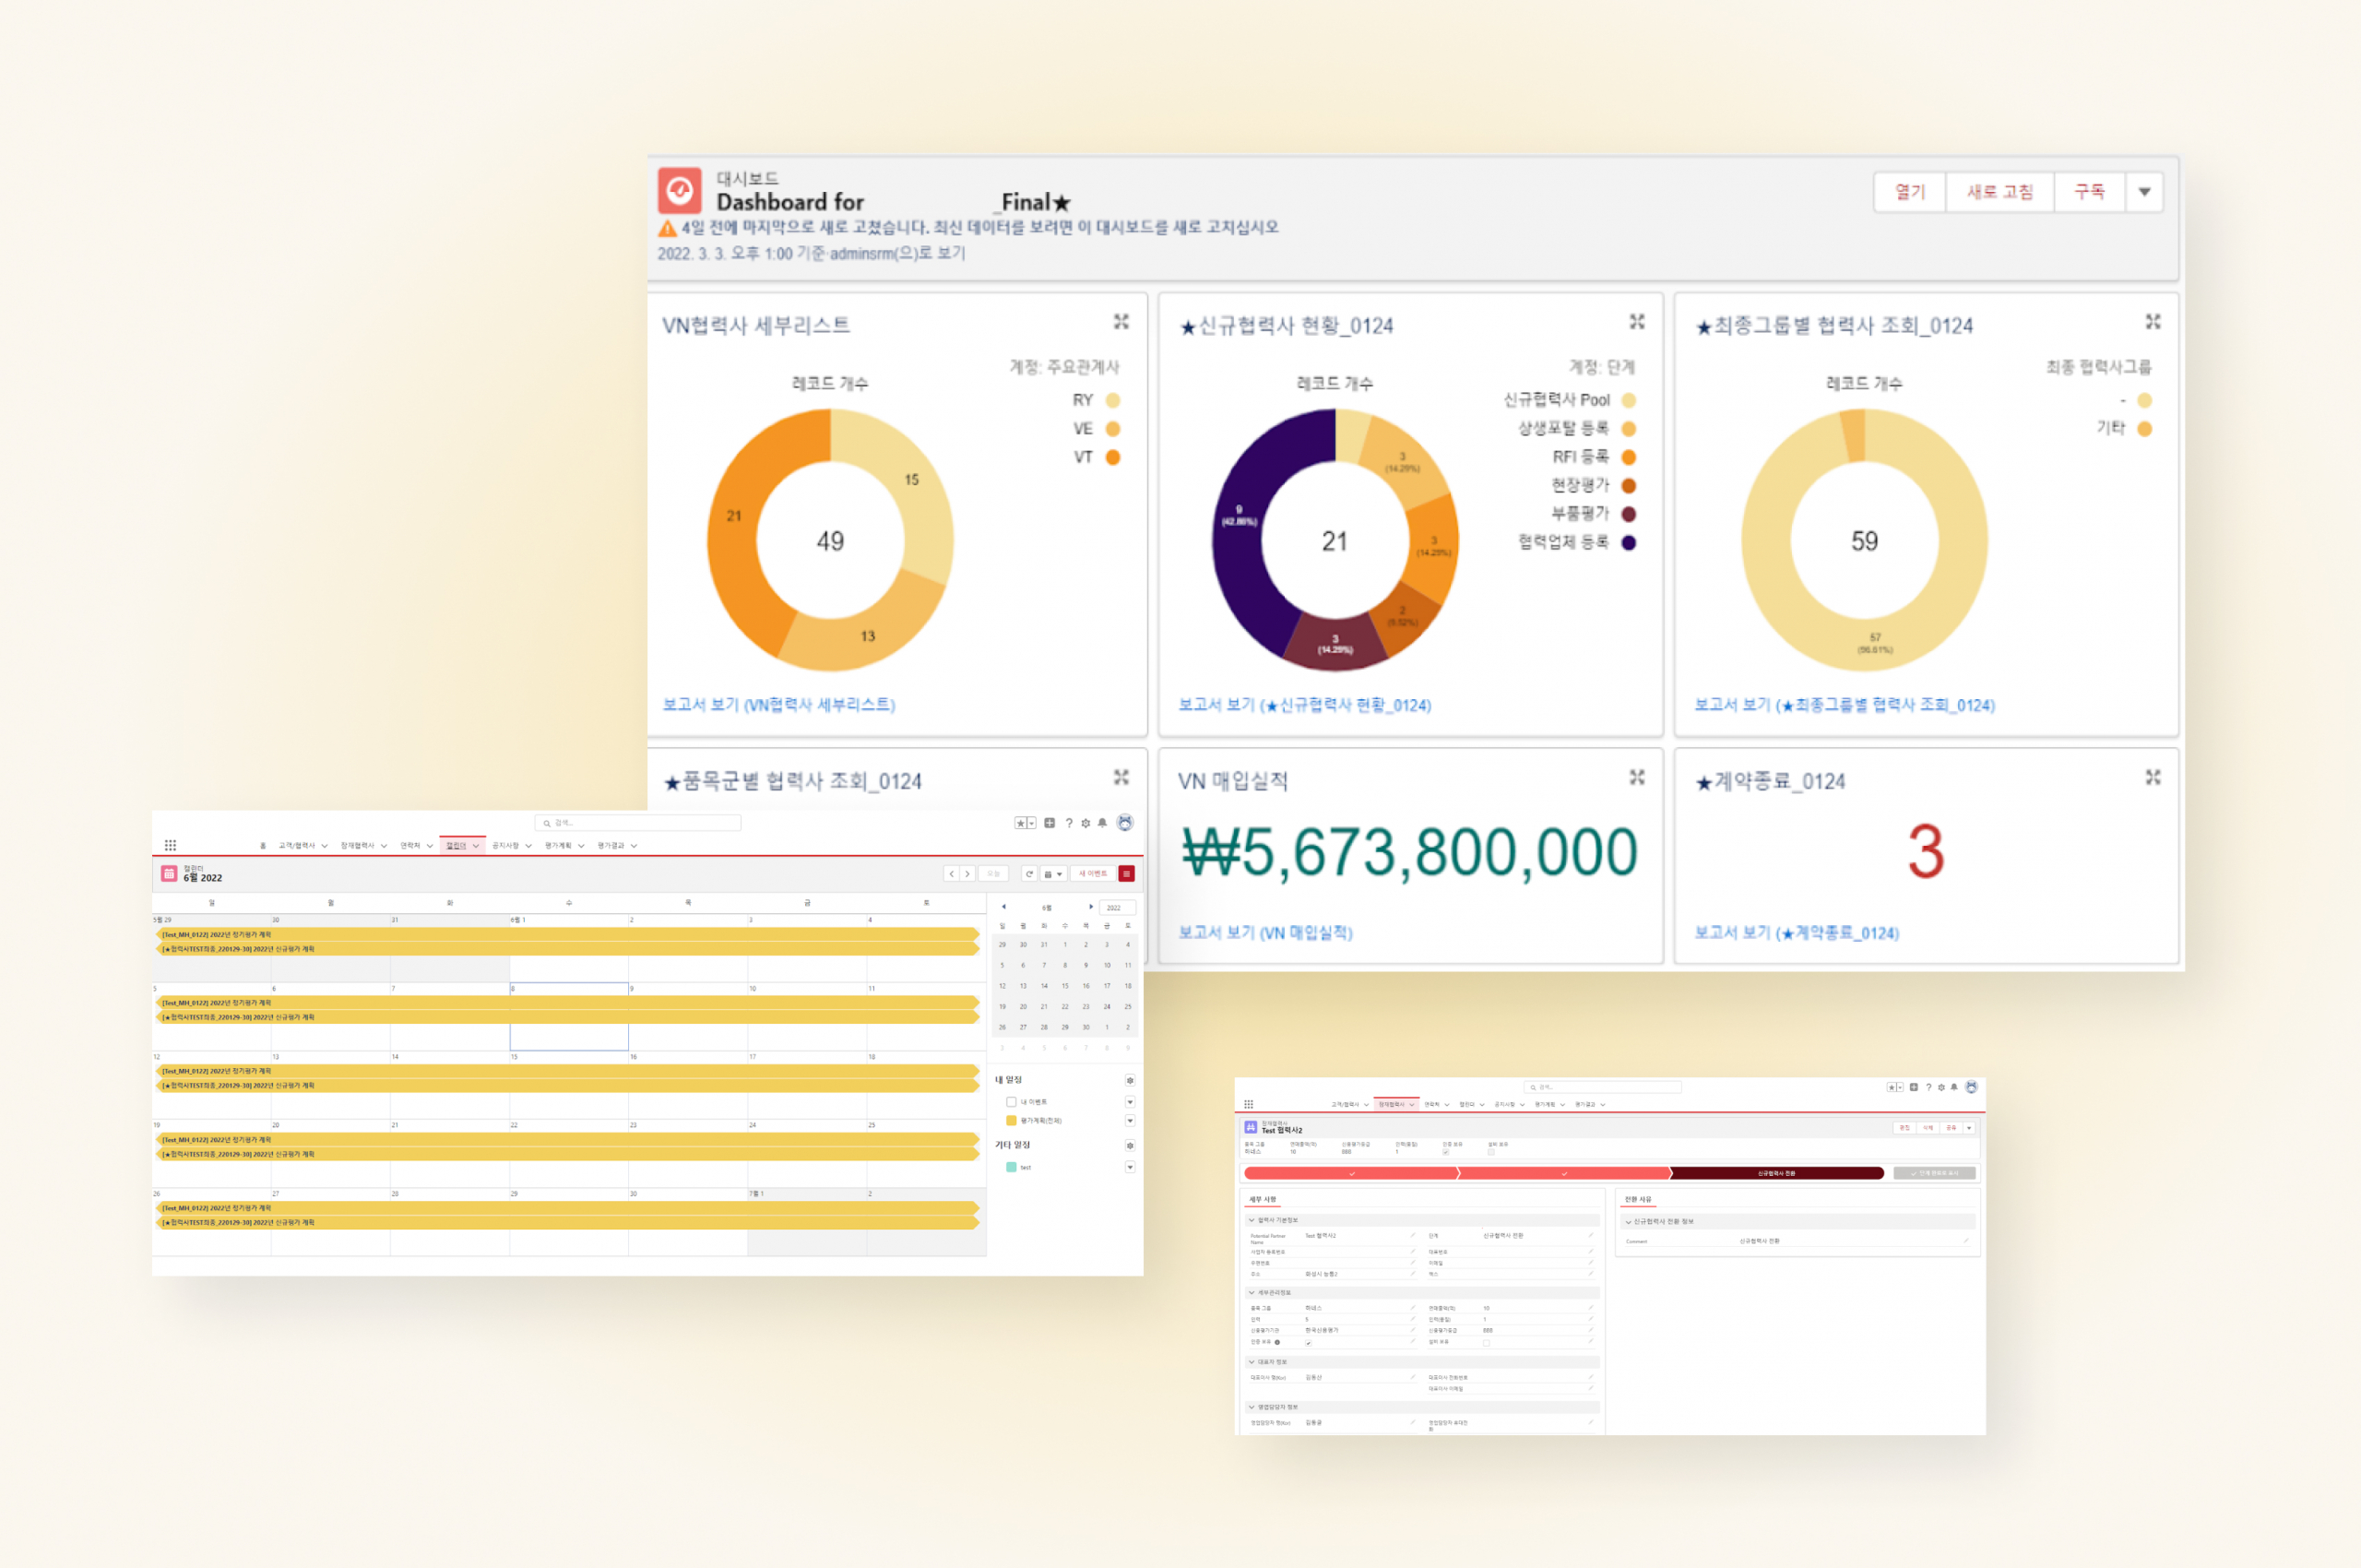Expand the VN 매입실적 metric widget

pyautogui.click(x=1637, y=777)
